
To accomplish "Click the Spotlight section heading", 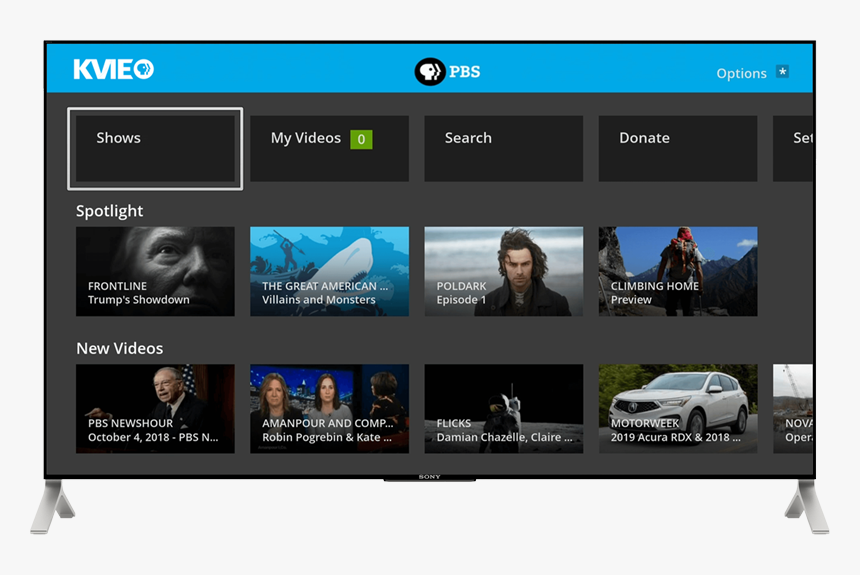I will (x=109, y=211).
